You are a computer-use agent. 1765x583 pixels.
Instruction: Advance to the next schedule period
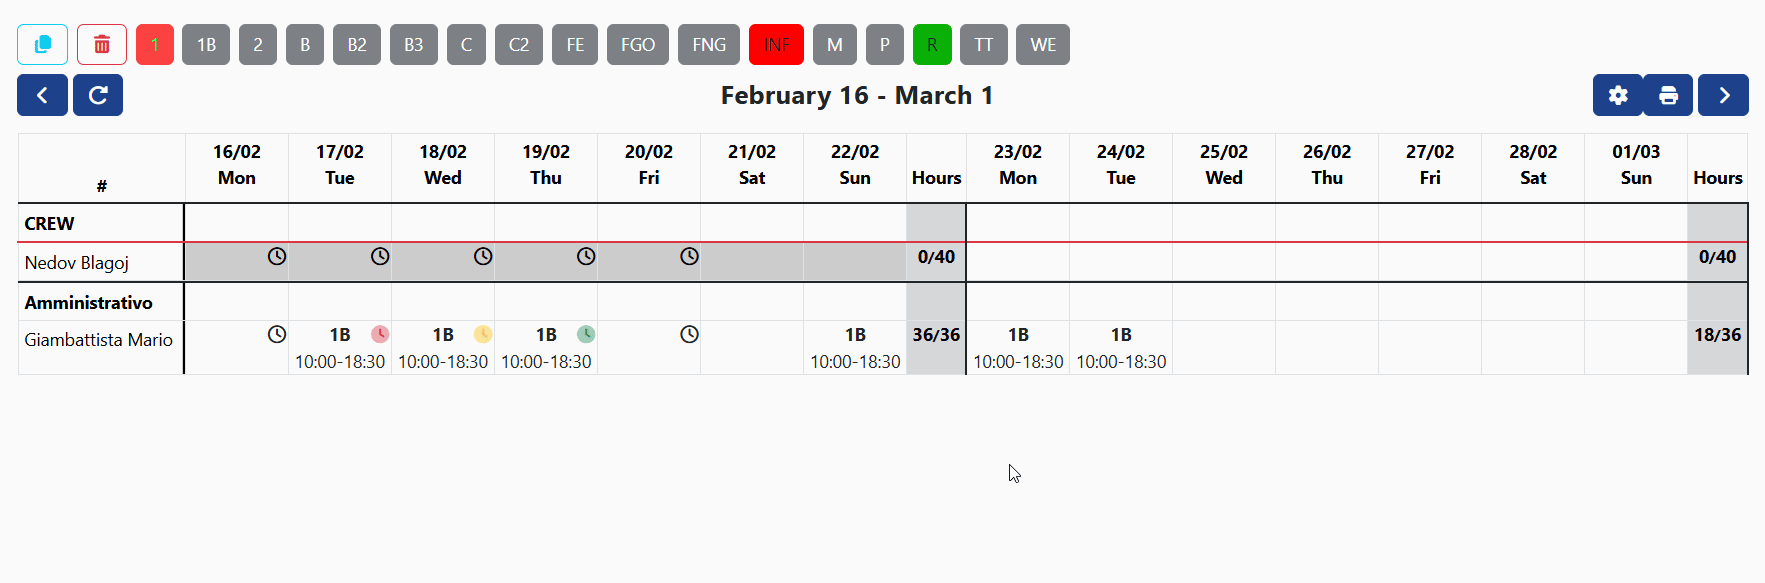tap(1723, 95)
